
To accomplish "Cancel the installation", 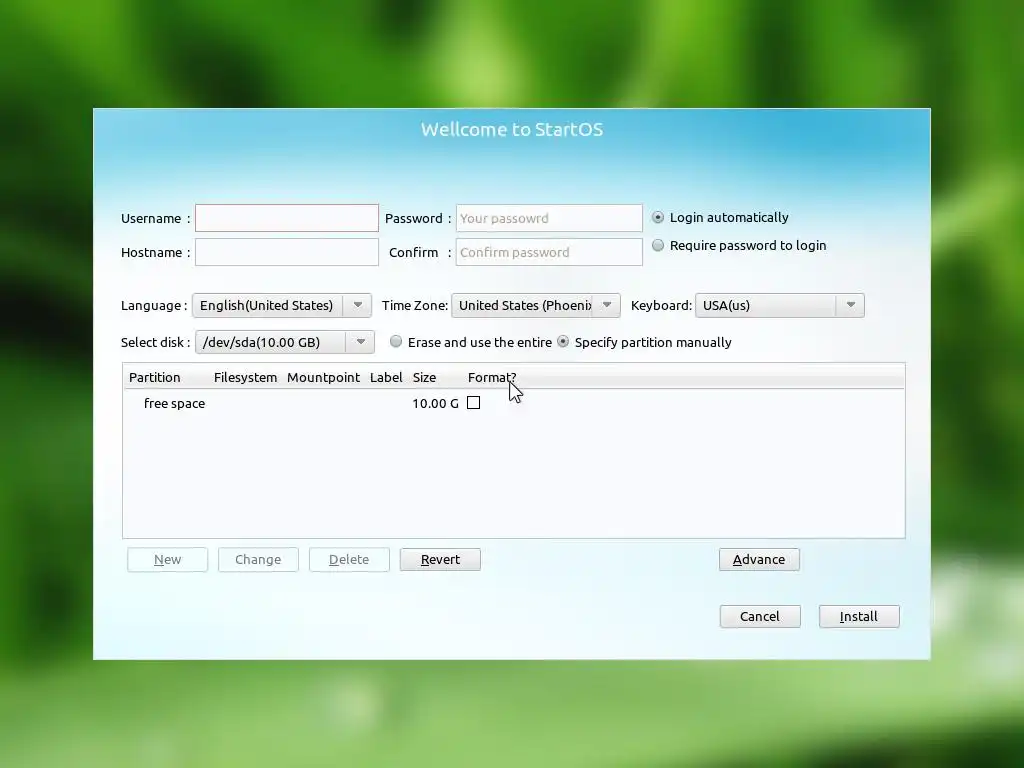I will (x=760, y=616).
